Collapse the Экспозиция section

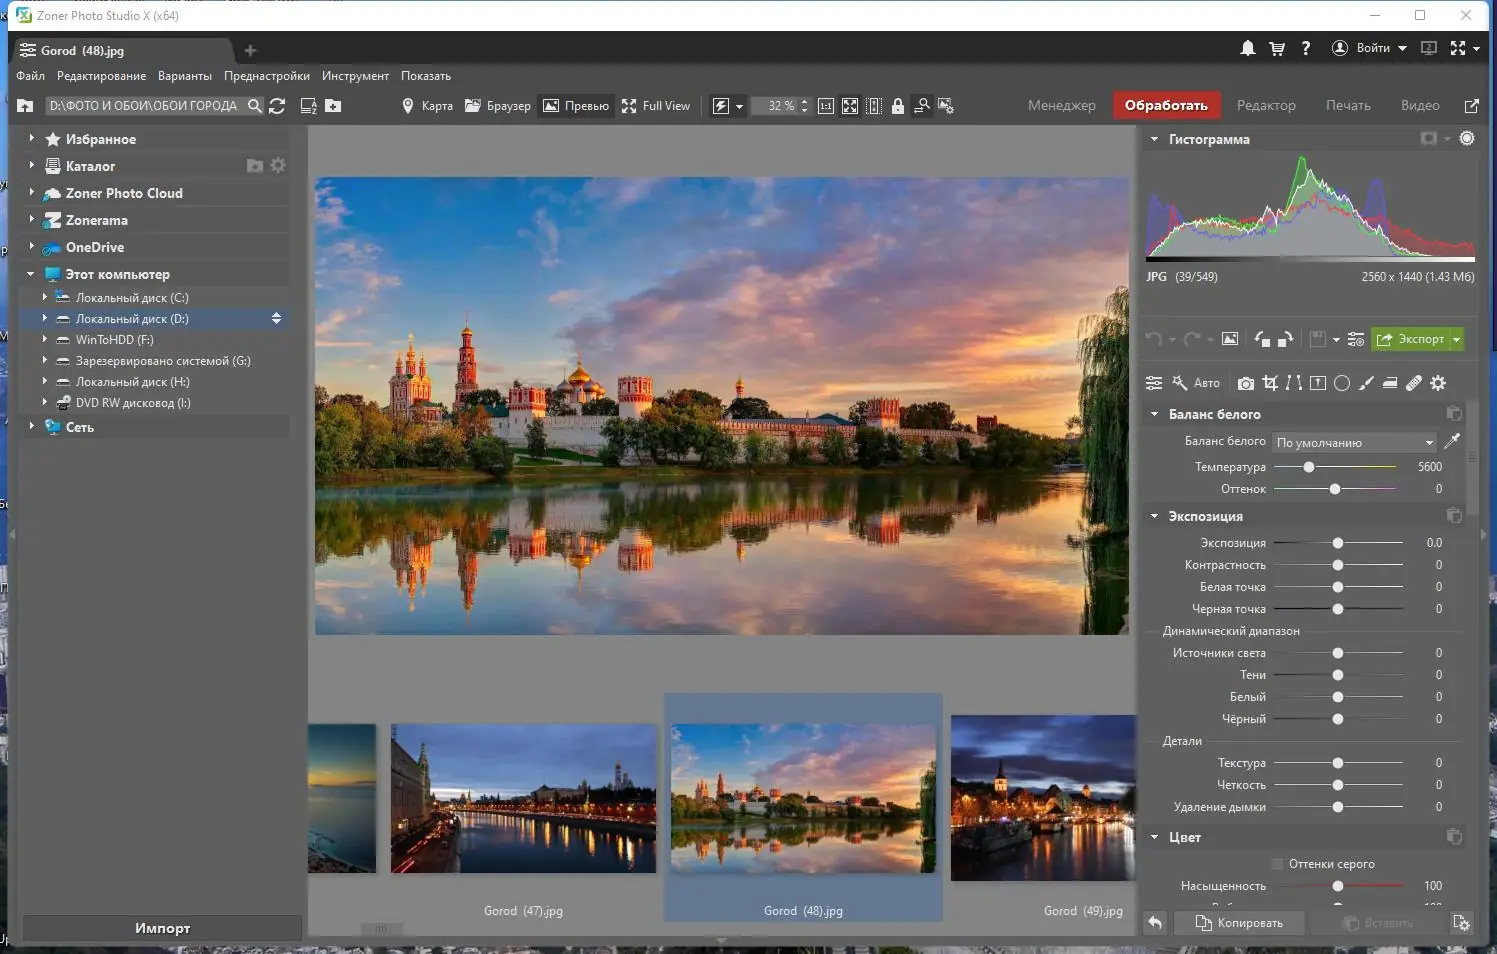1155,516
